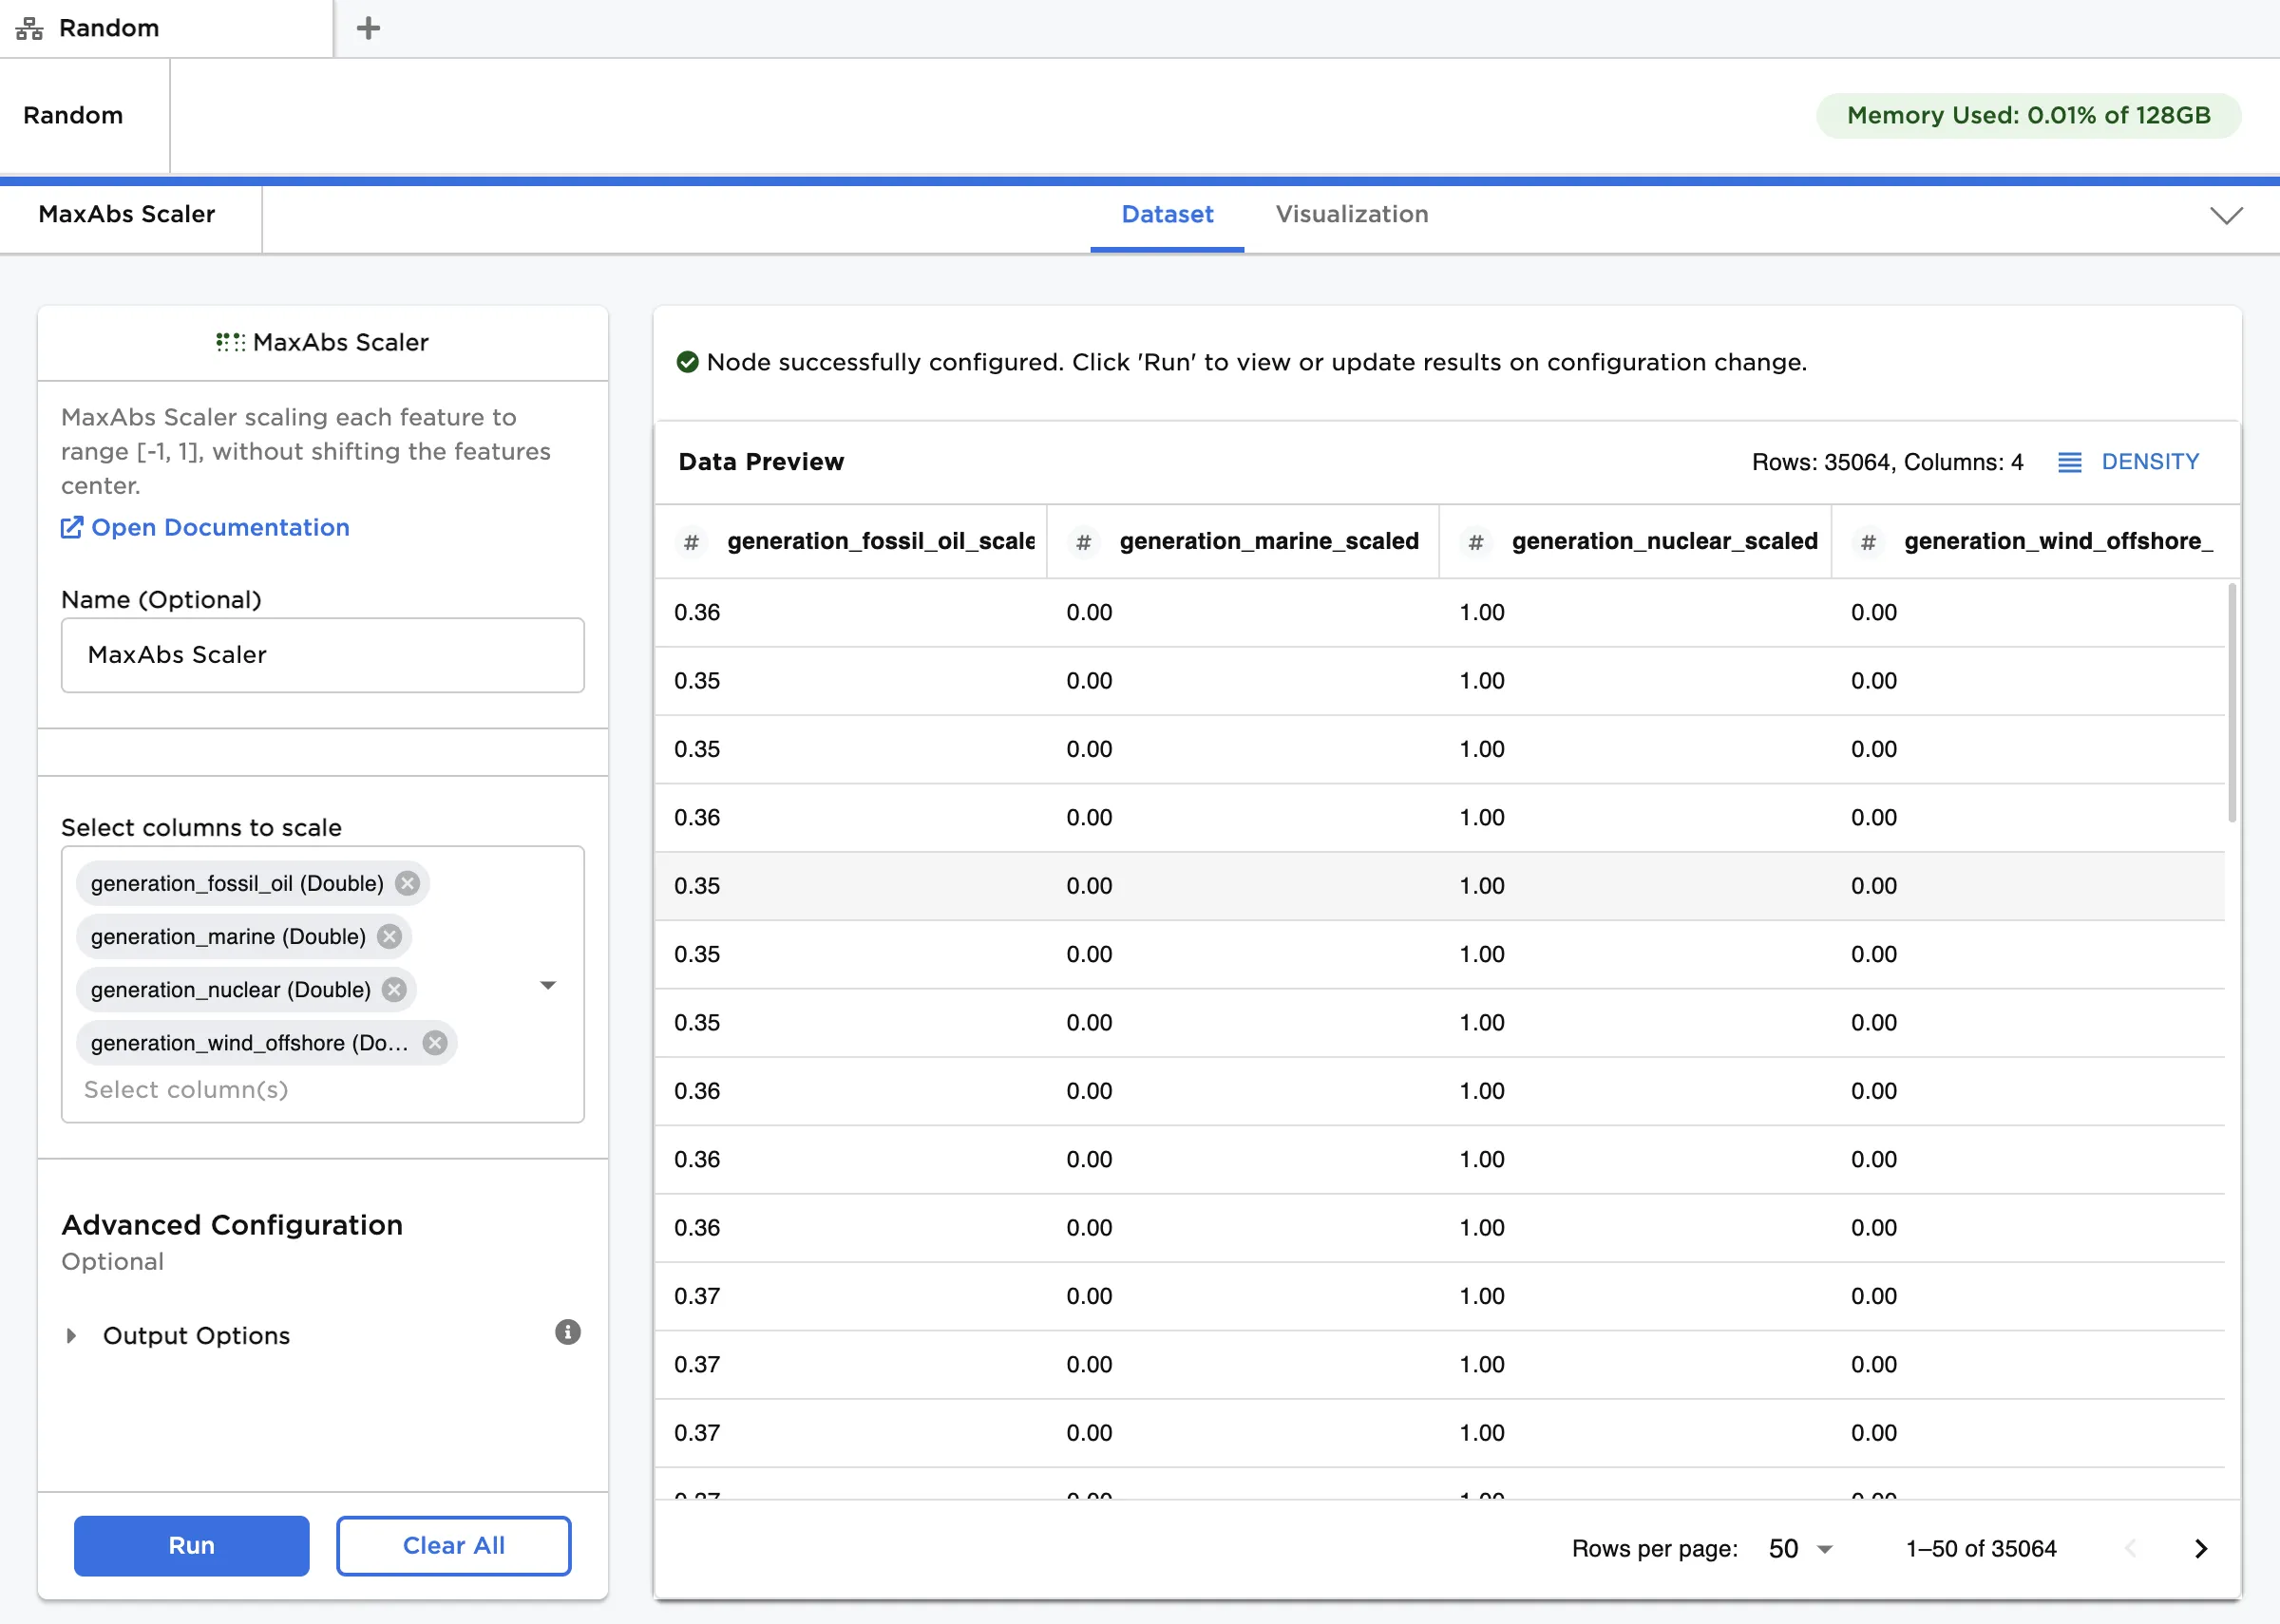Switch to the Visualization tab
This screenshot has width=2280, height=1624.
(1351, 214)
